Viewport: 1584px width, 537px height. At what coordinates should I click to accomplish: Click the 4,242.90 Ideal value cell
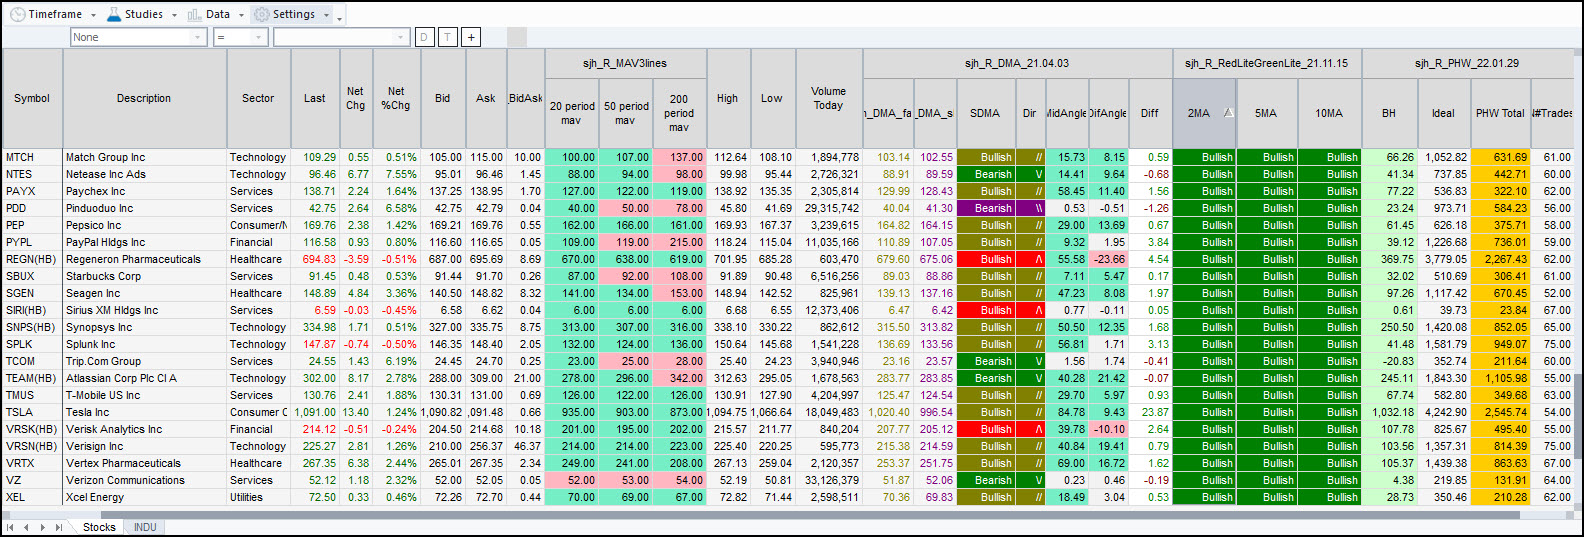pyautogui.click(x=1443, y=412)
